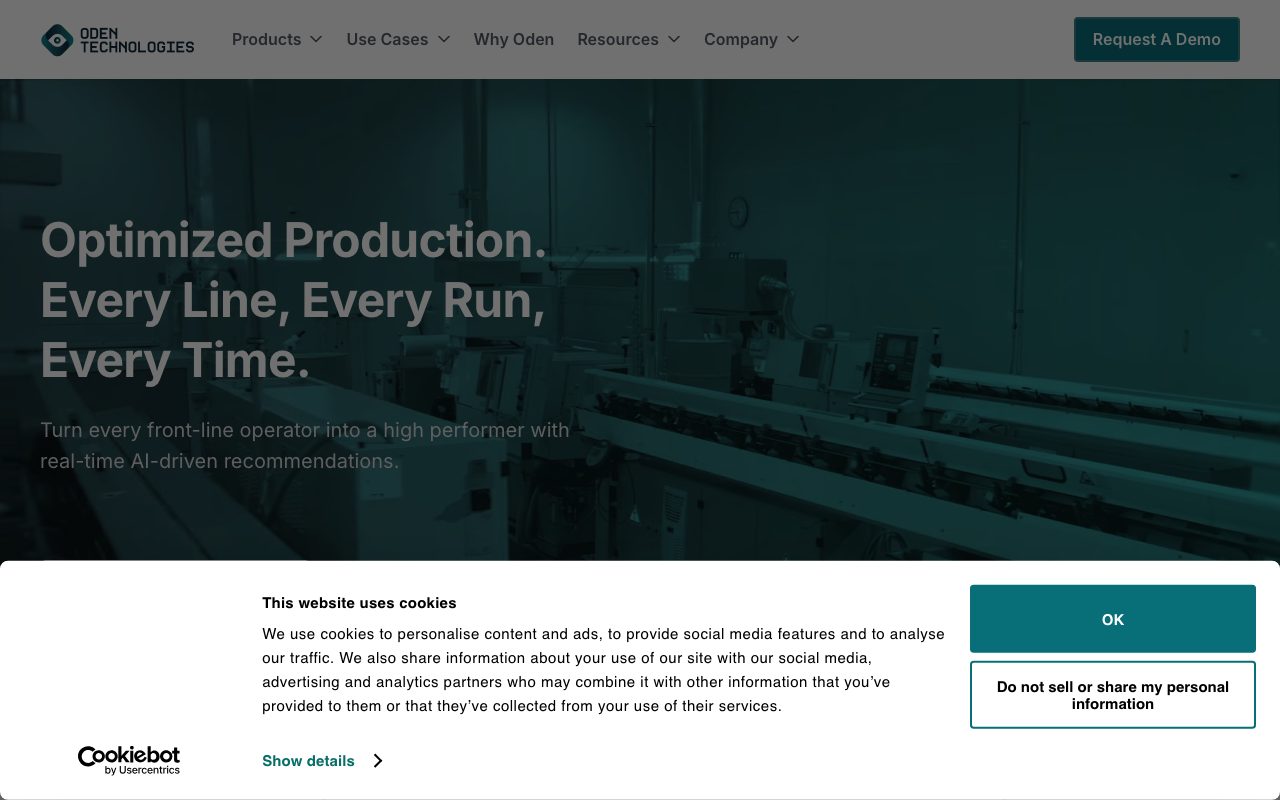
Task: Go to the Why Oden page
Action: point(514,39)
